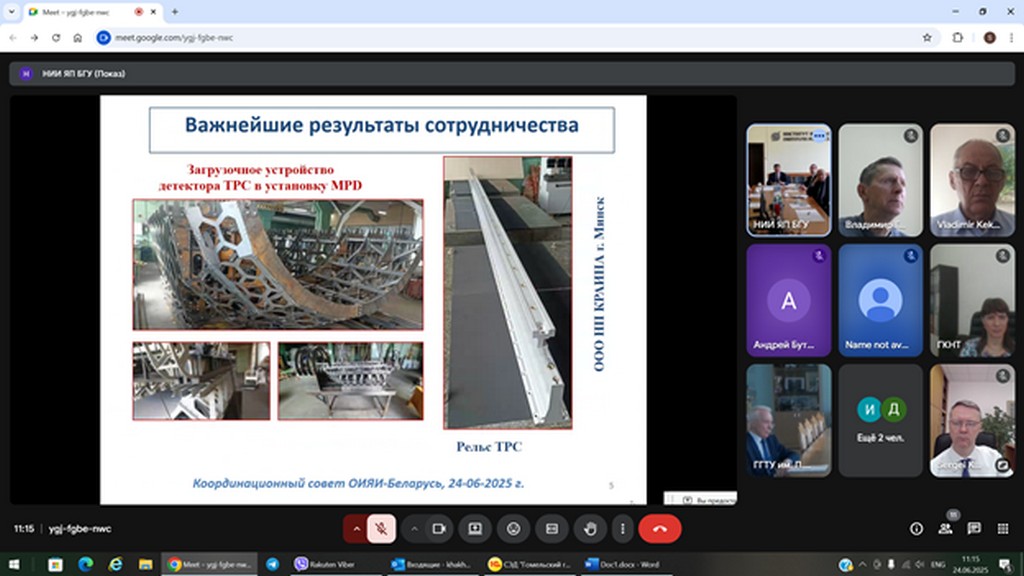The width and height of the screenshot is (1024, 576).
Task: Click the 'Ещё 2 чел.' participants tile
Action: 880,419
